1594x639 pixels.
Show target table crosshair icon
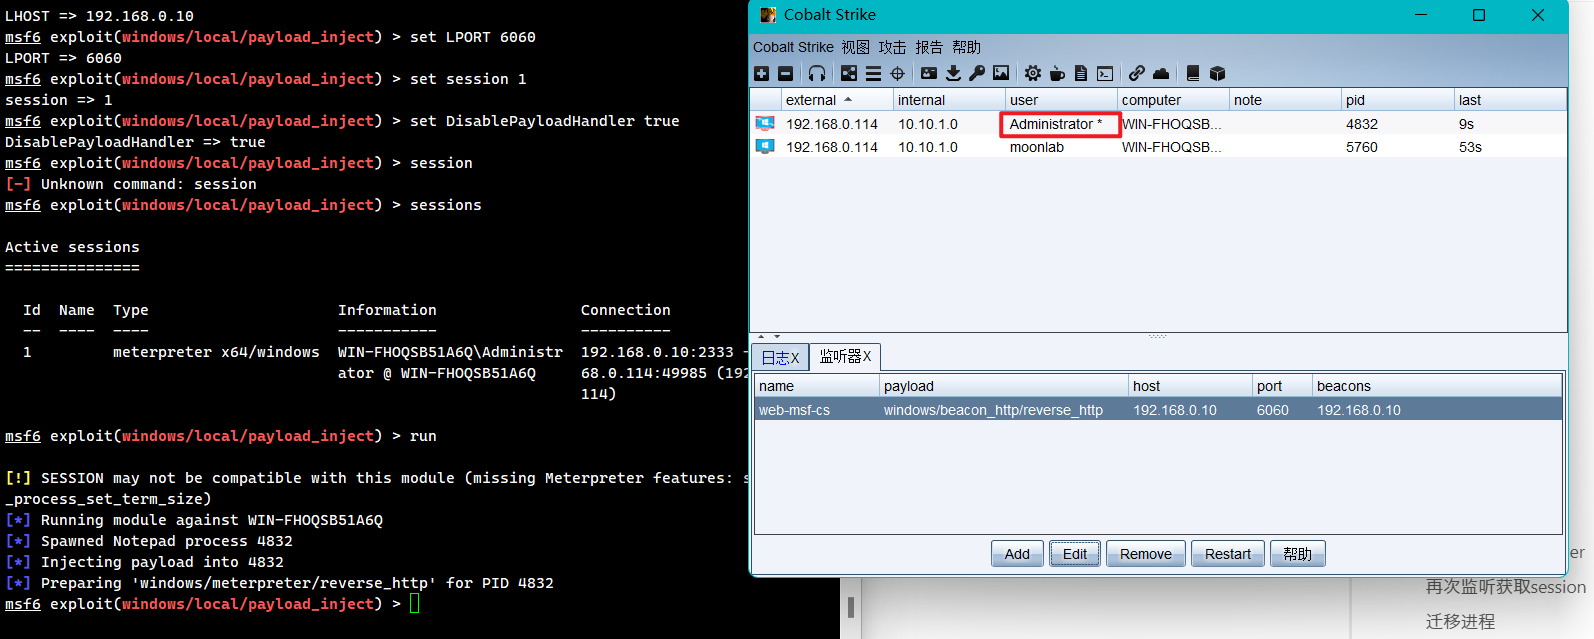click(x=897, y=73)
